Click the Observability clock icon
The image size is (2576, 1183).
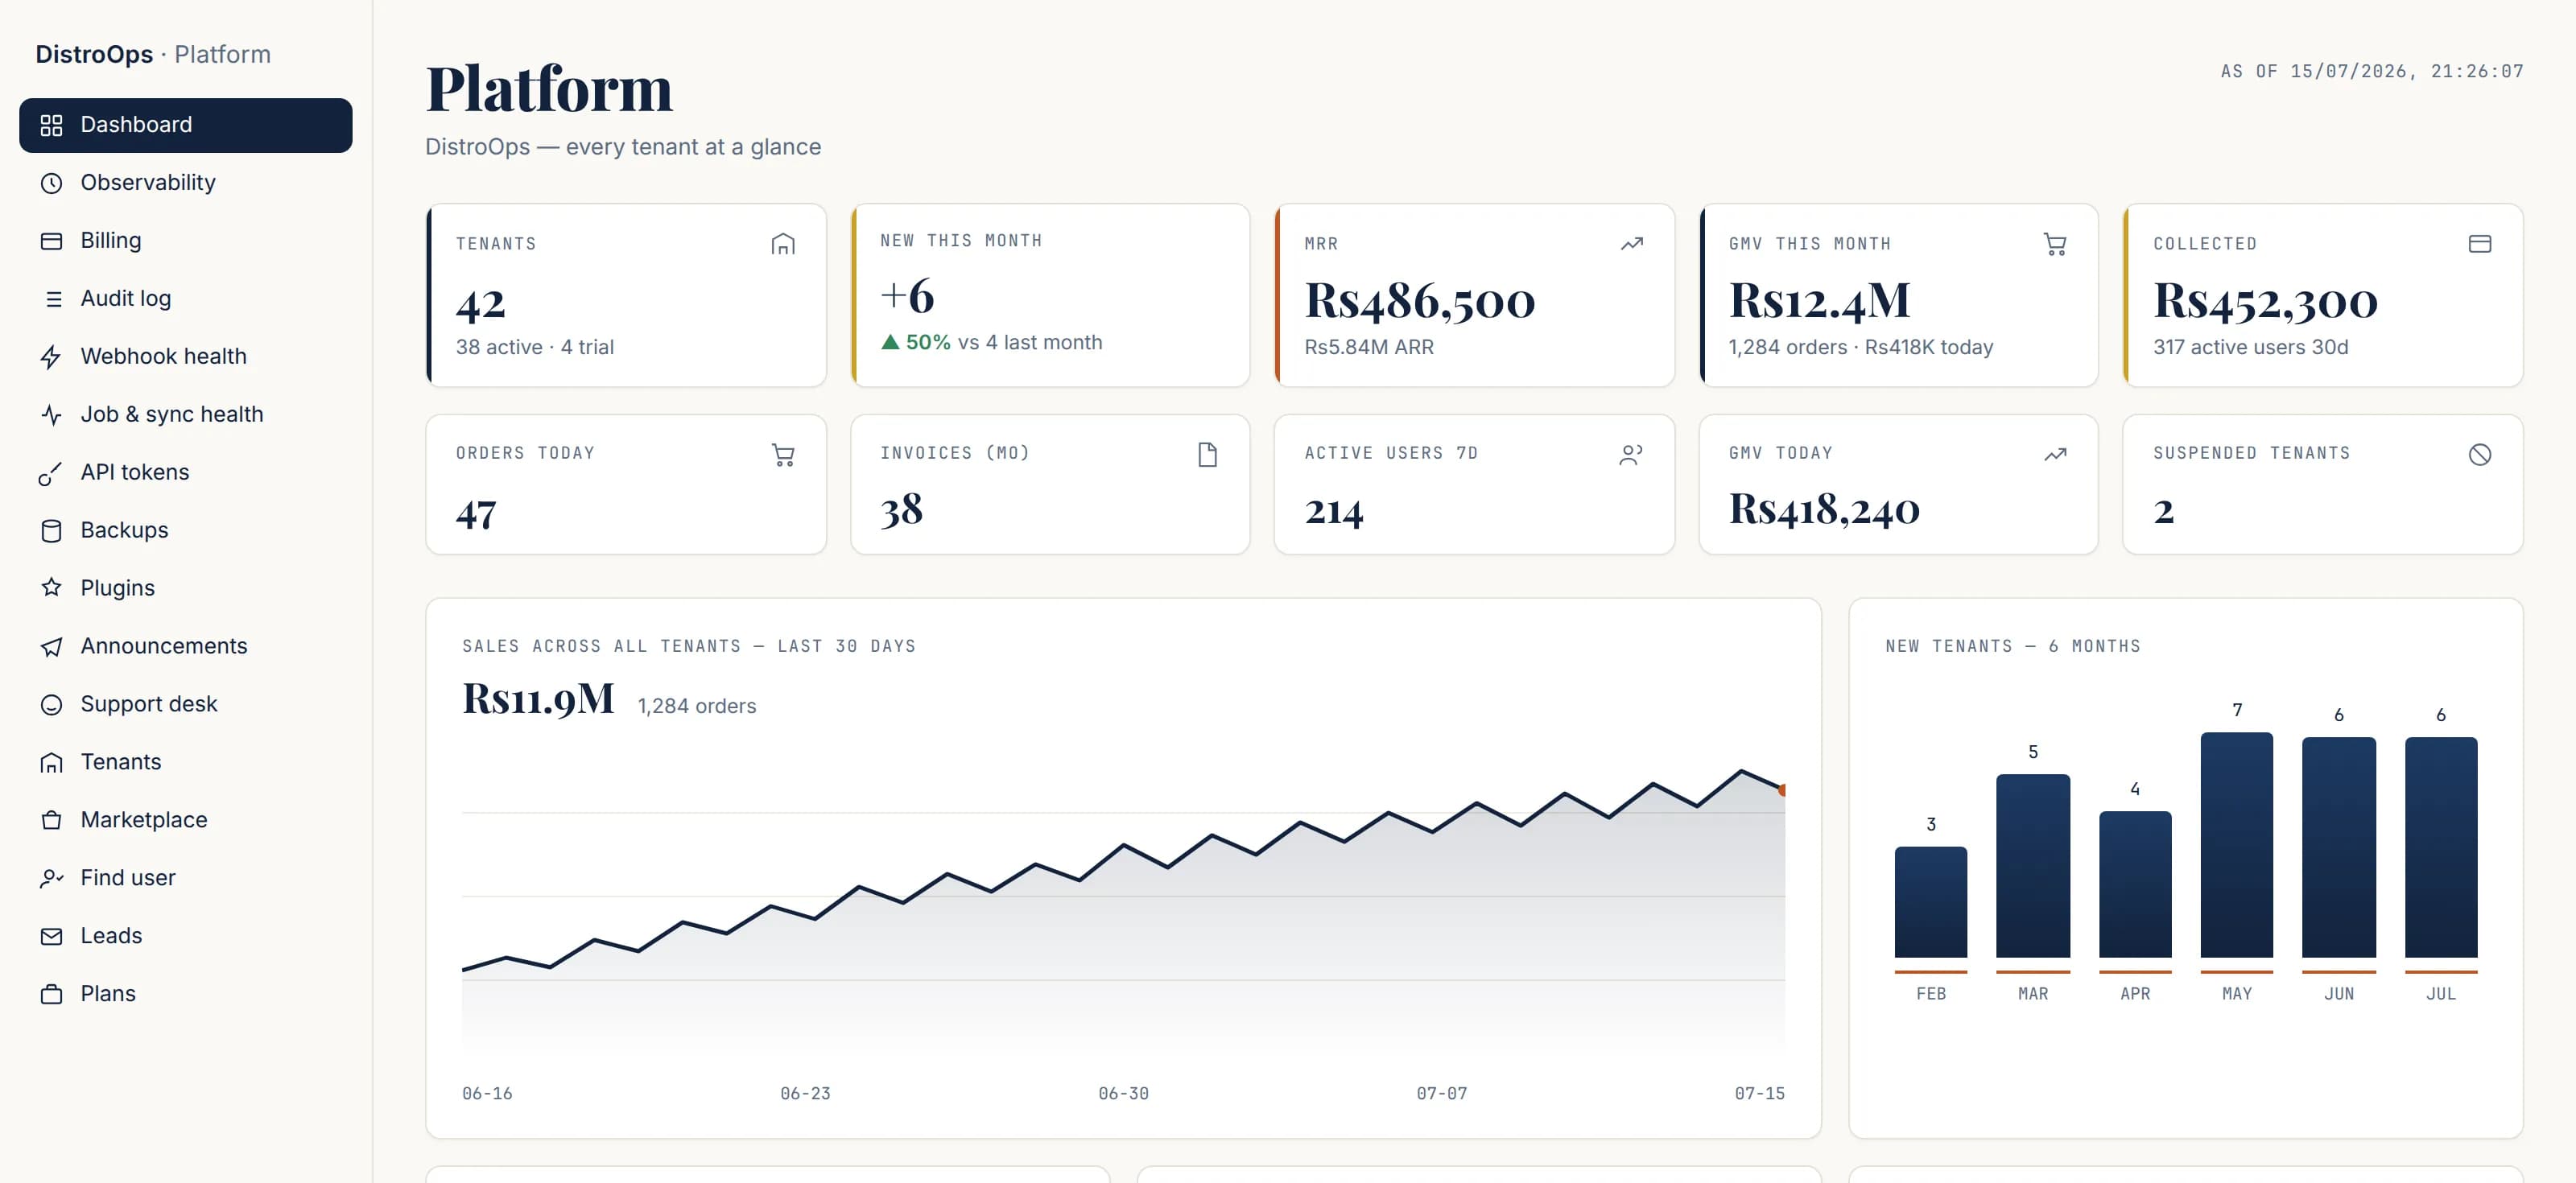coord(51,183)
